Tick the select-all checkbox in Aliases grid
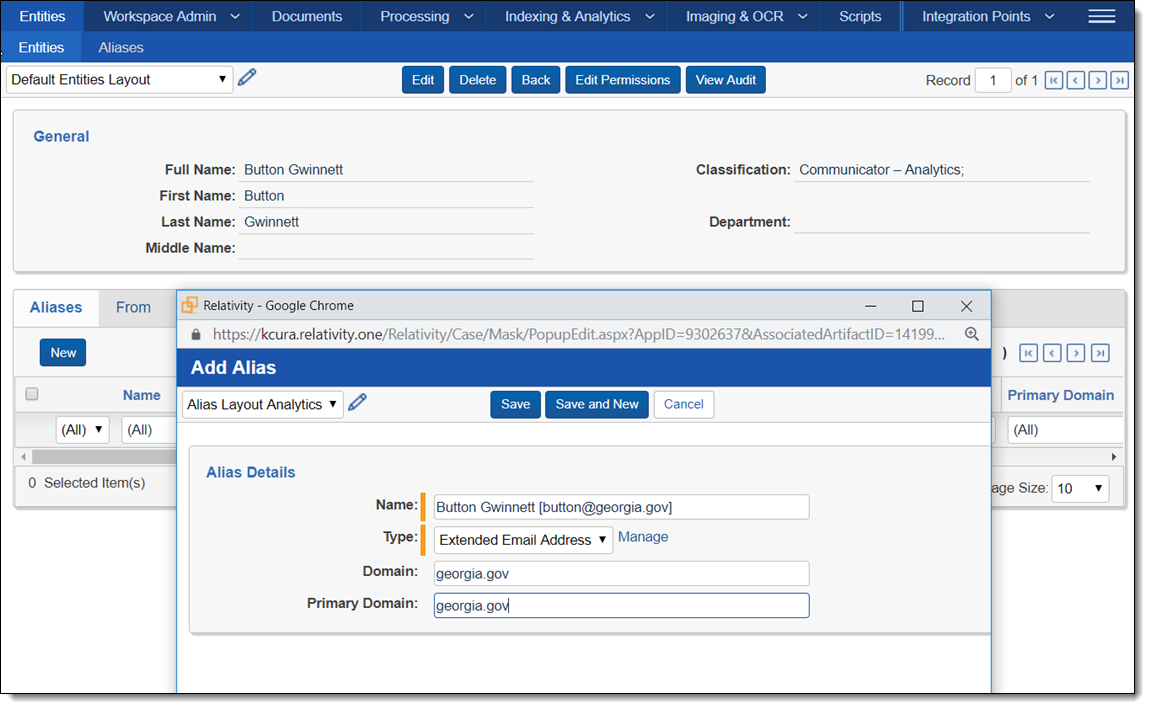Screen dimensions: 1150x709 tap(32, 395)
